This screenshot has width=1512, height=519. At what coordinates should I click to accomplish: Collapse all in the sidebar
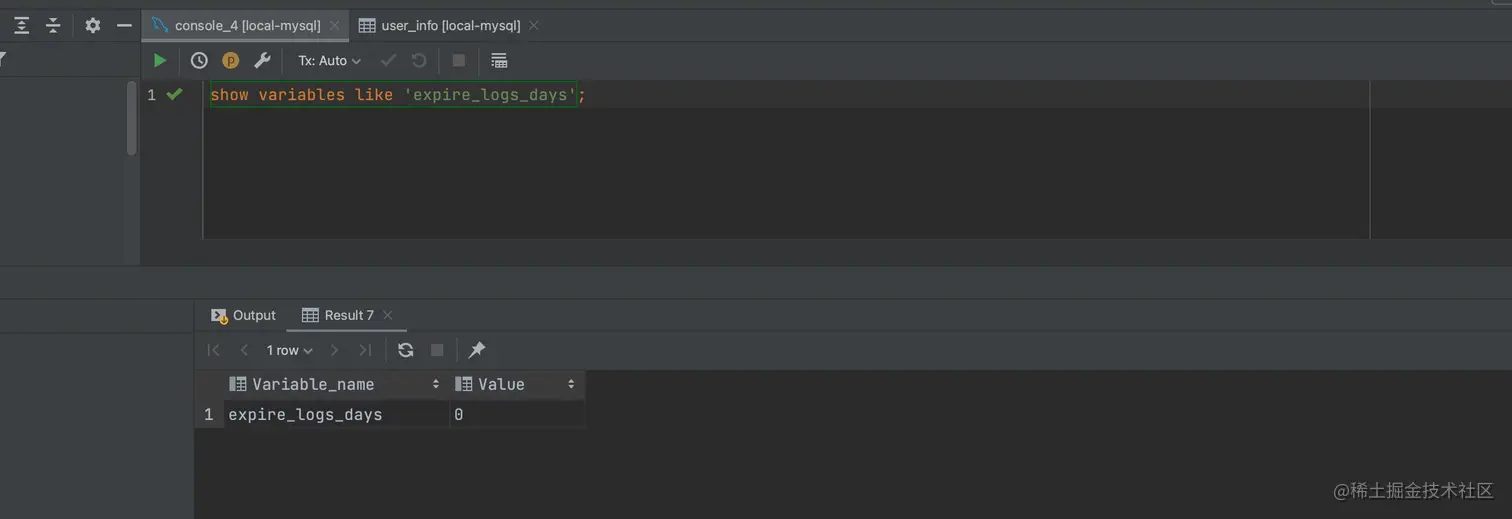pos(53,25)
